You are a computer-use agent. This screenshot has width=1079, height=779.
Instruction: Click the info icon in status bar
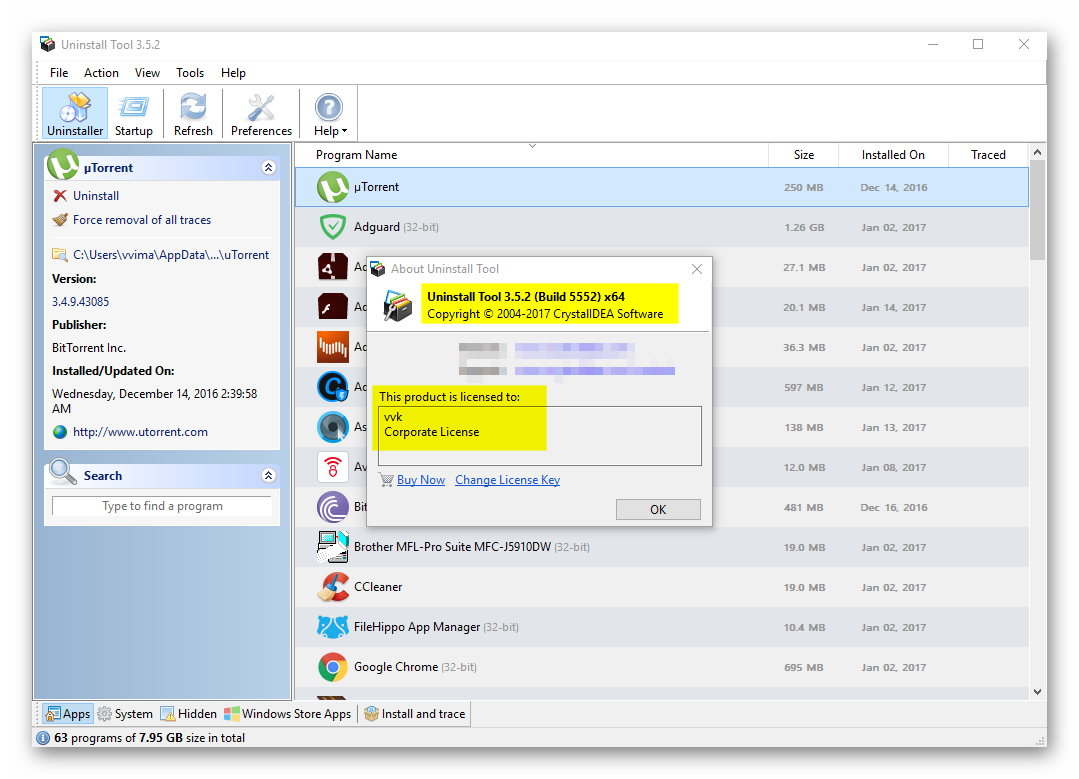[43, 738]
